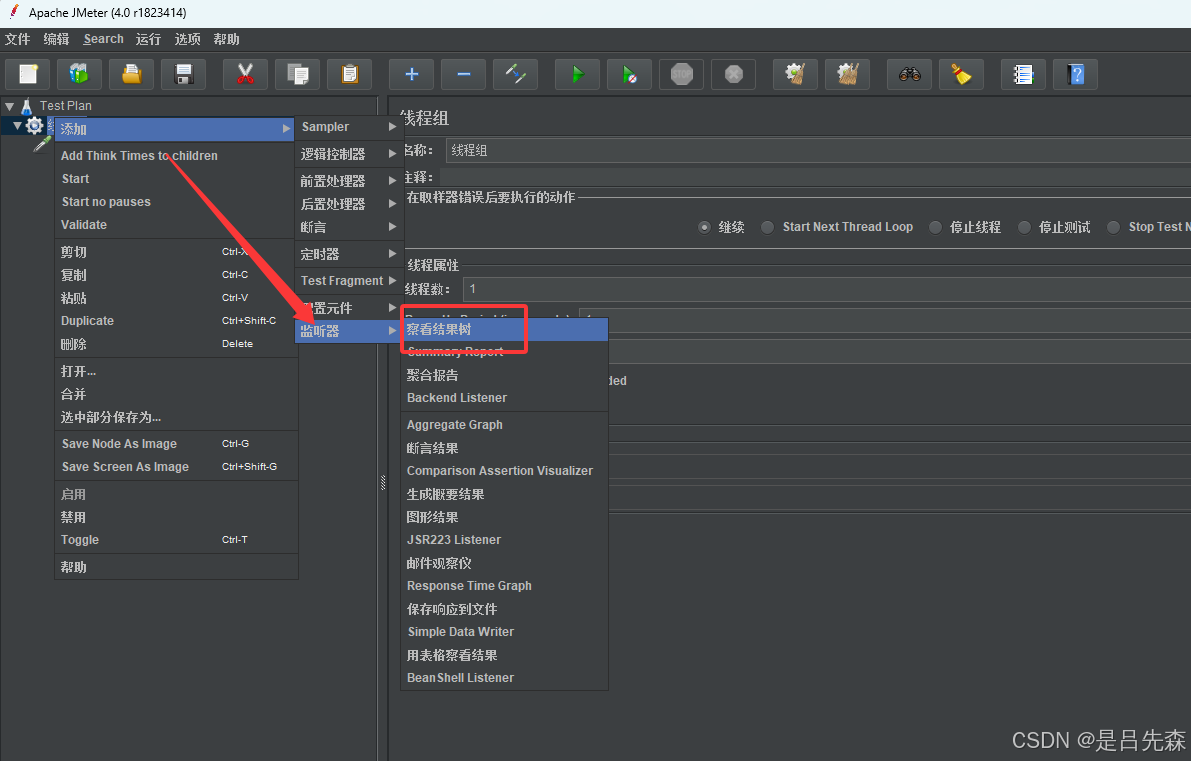The width and height of the screenshot is (1191, 761).
Task: Choose 聚合报告 listener
Action: coord(504,375)
